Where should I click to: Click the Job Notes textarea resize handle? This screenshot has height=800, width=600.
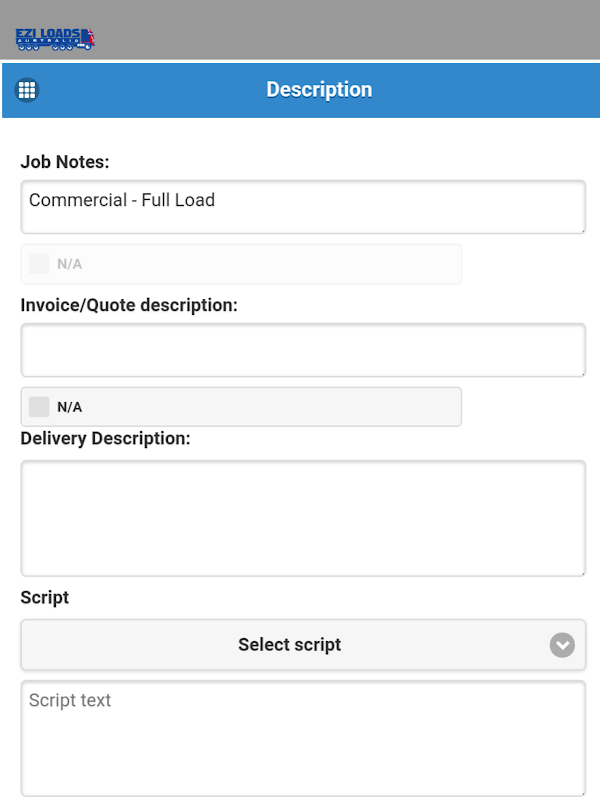tap(582, 229)
